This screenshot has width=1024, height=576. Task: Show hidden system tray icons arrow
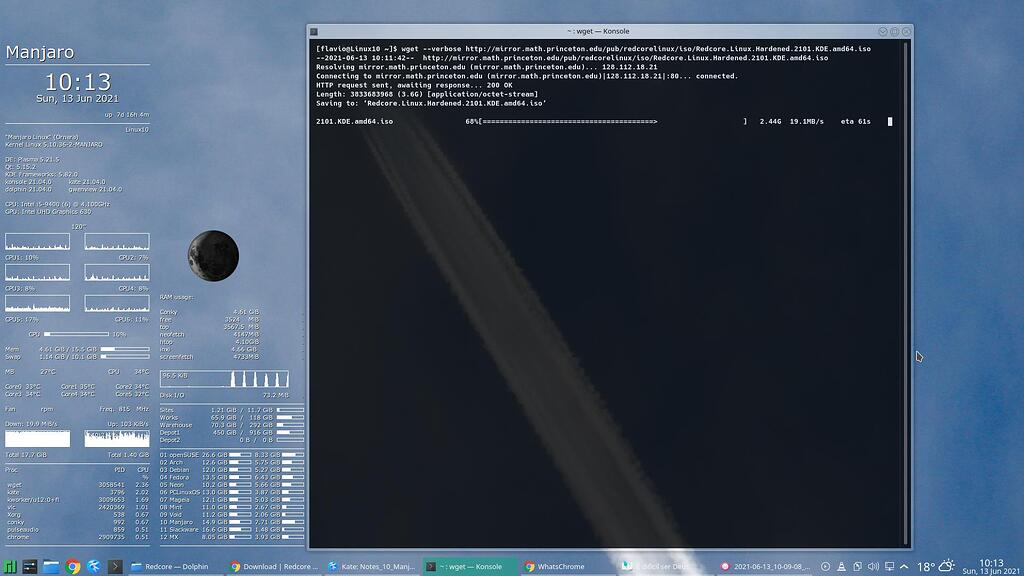coord(904,566)
